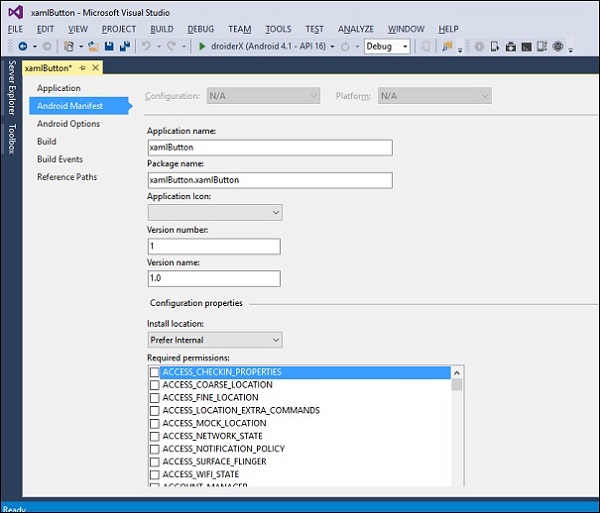Open the FILE menu
The image size is (600, 513).
[15, 29]
